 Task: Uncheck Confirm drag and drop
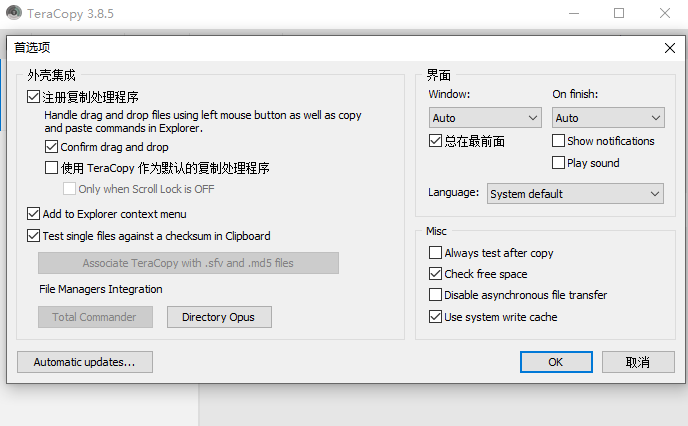51,146
